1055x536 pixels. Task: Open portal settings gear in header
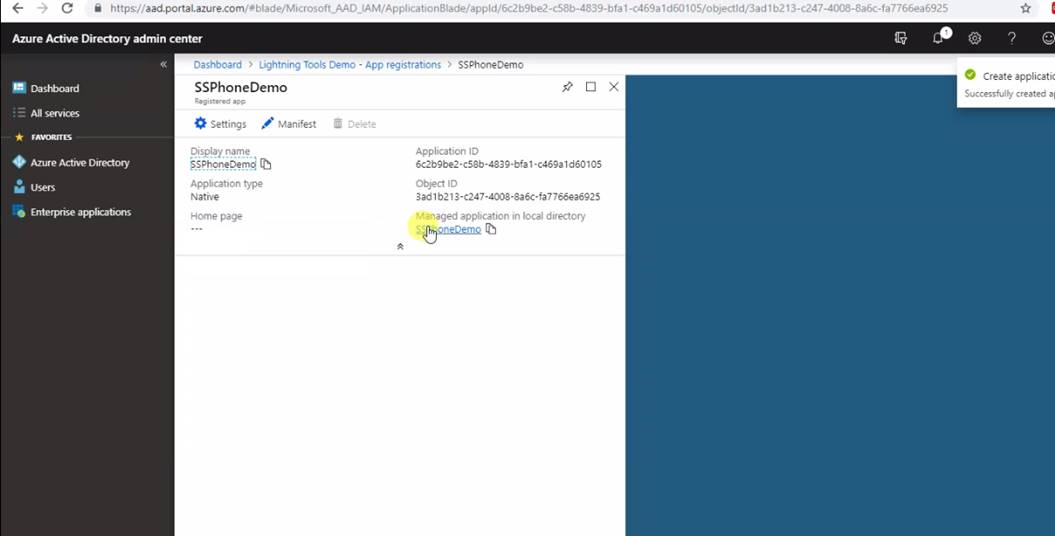pos(974,38)
